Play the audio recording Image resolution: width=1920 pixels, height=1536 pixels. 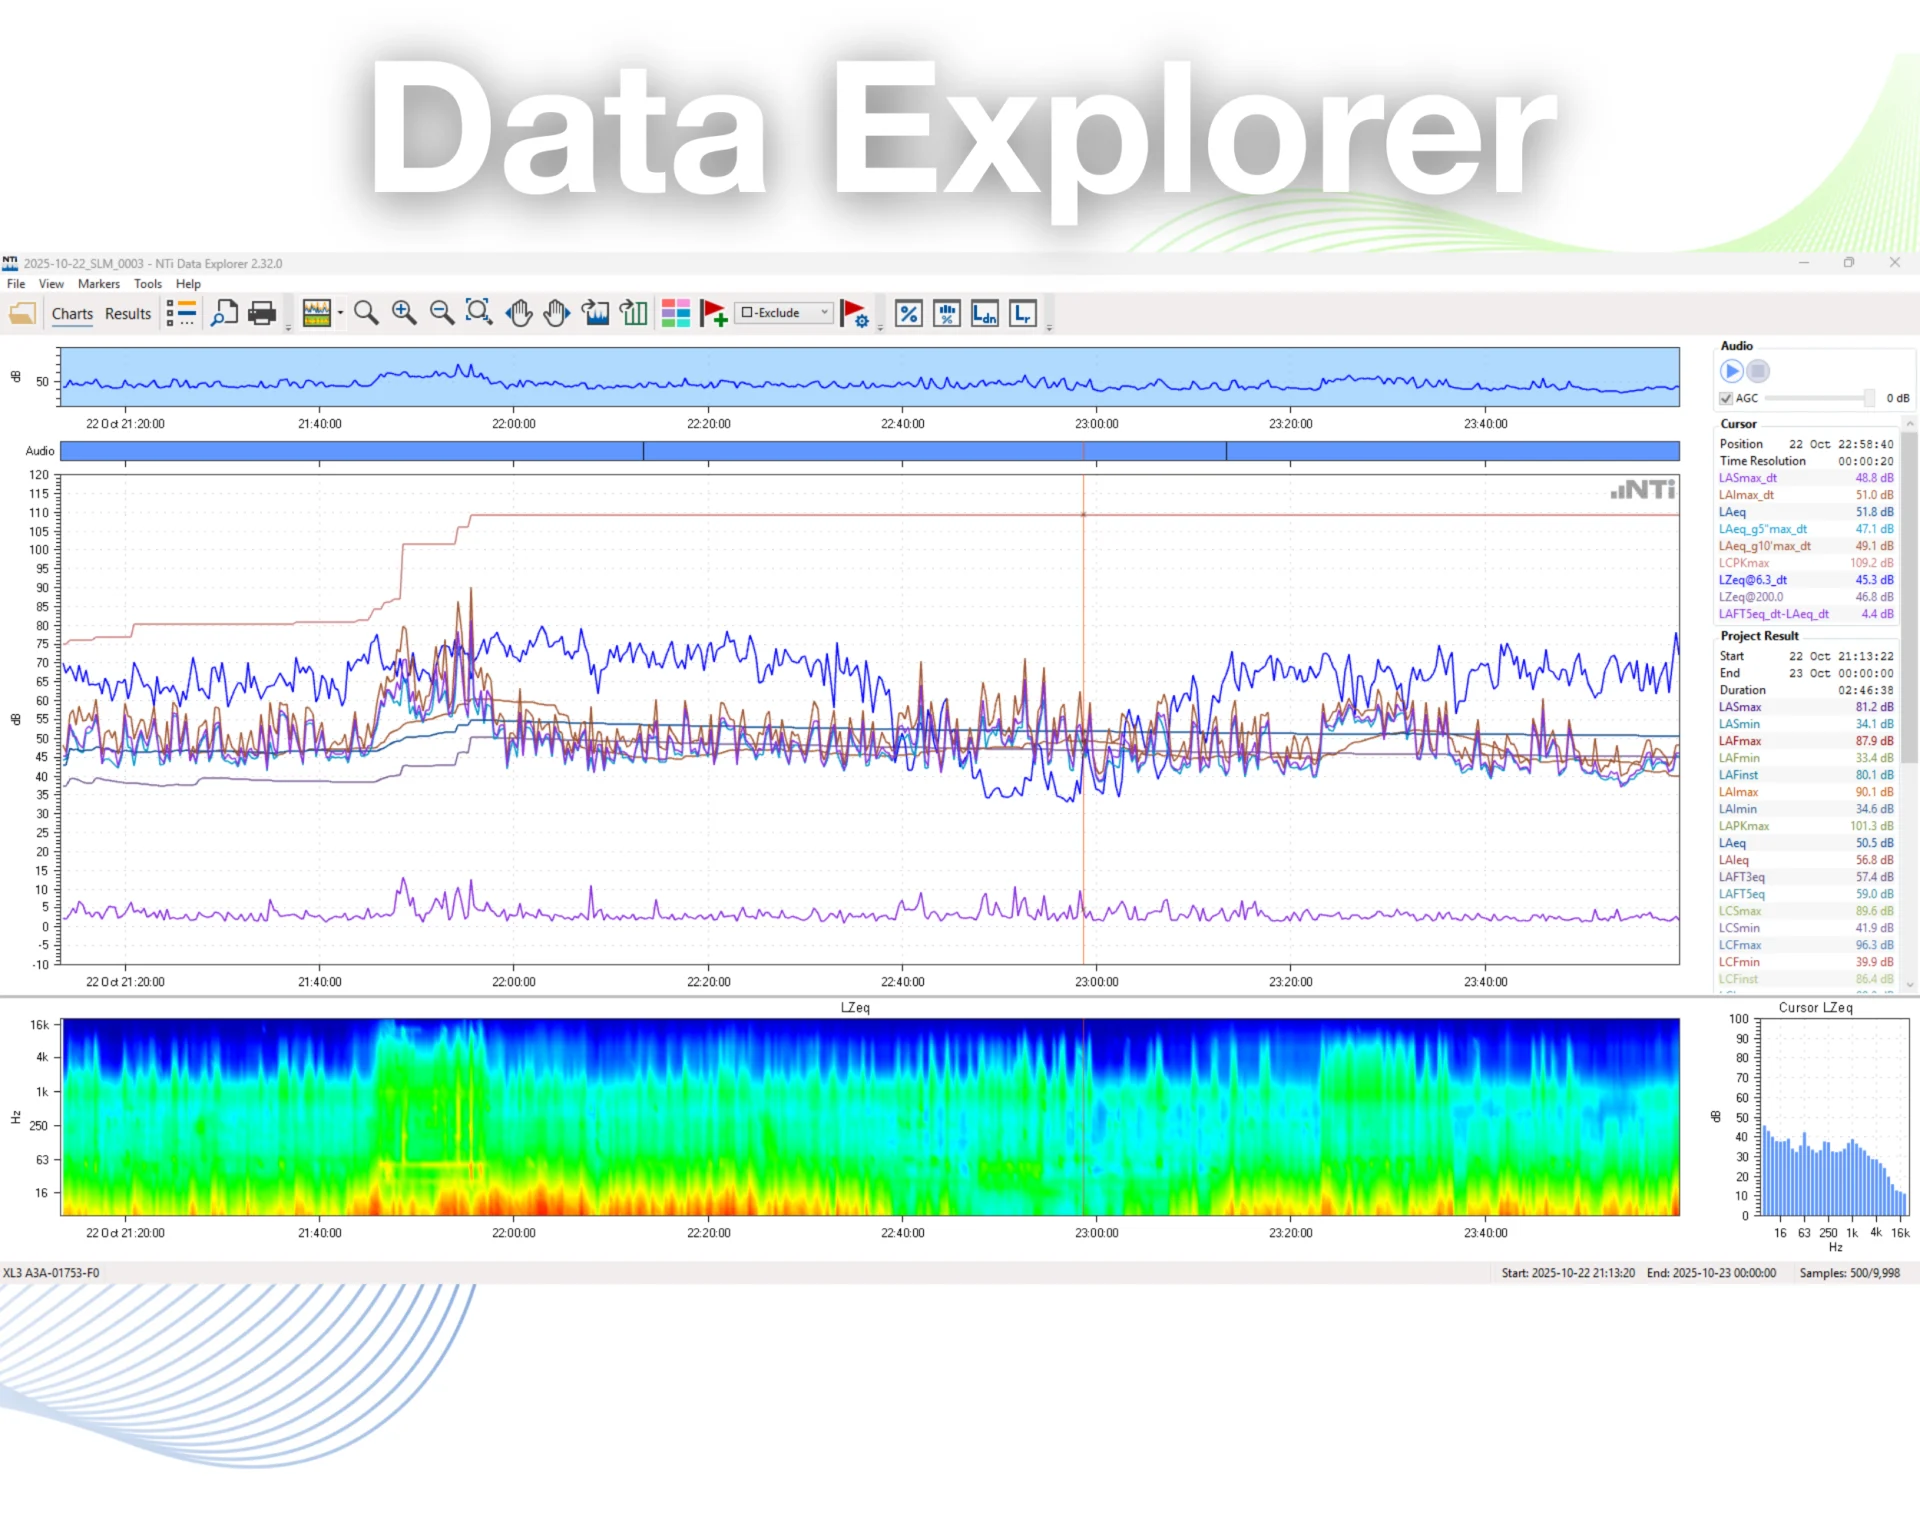pos(1731,372)
